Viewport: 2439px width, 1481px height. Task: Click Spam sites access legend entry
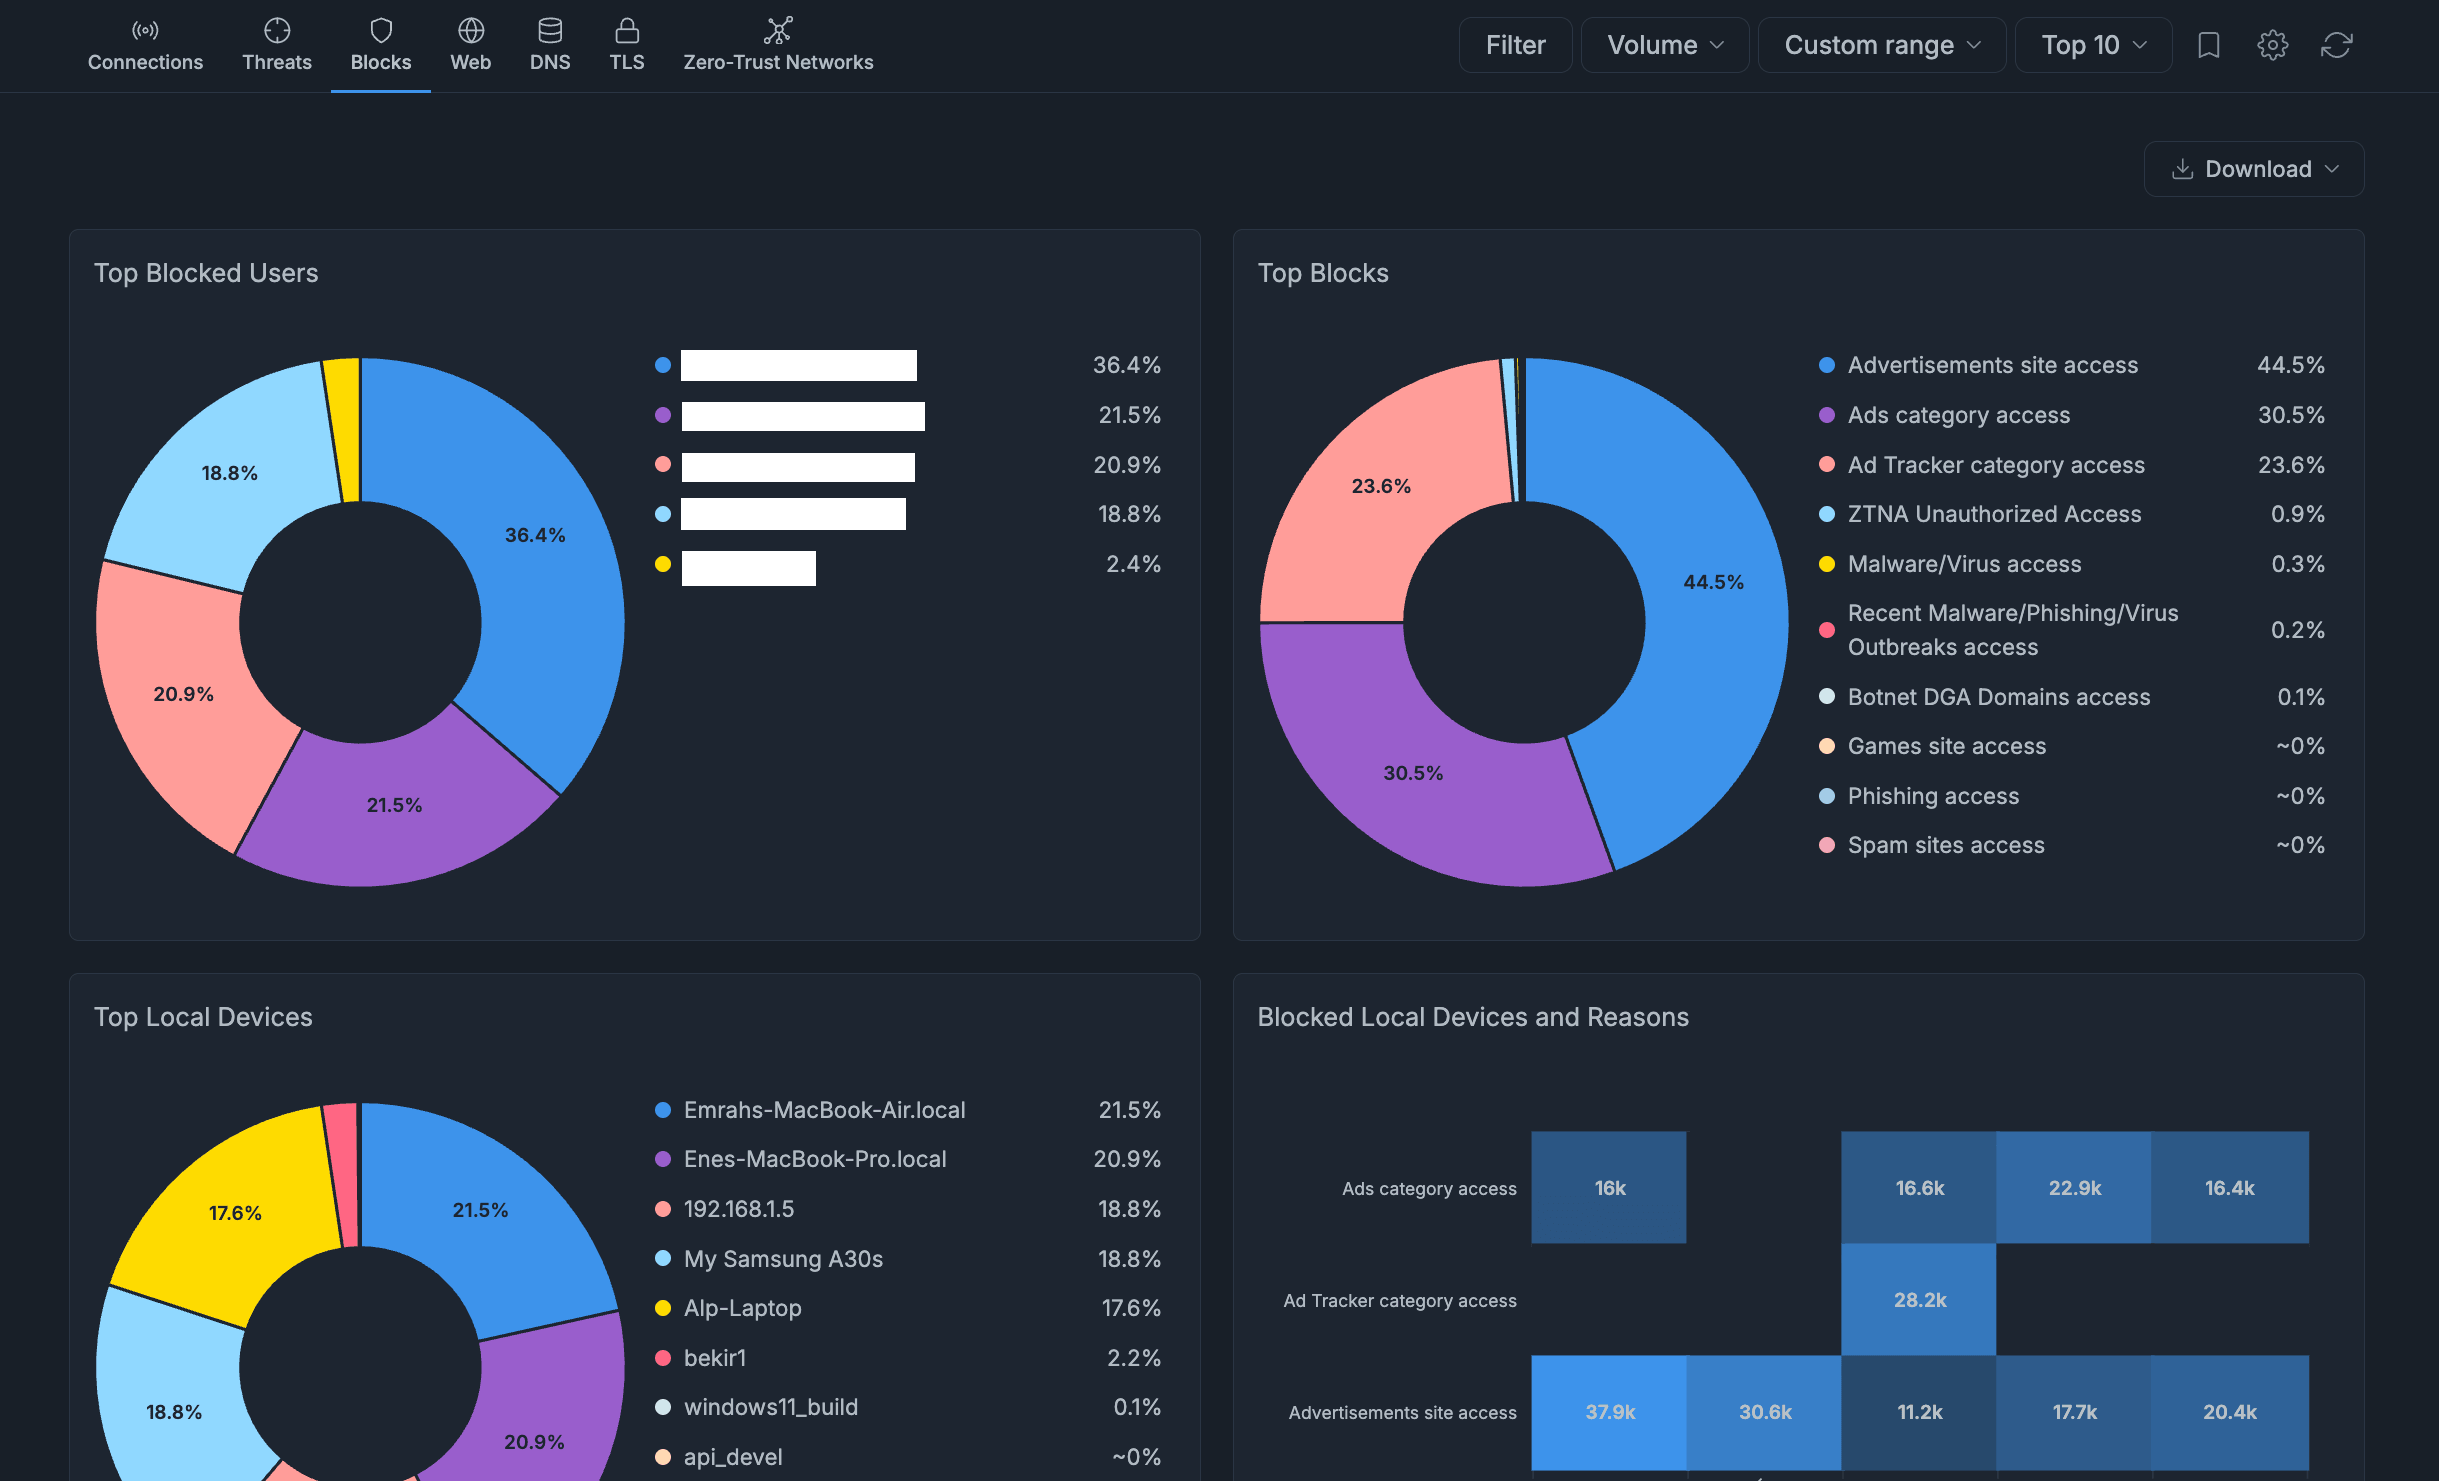[x=1946, y=845]
